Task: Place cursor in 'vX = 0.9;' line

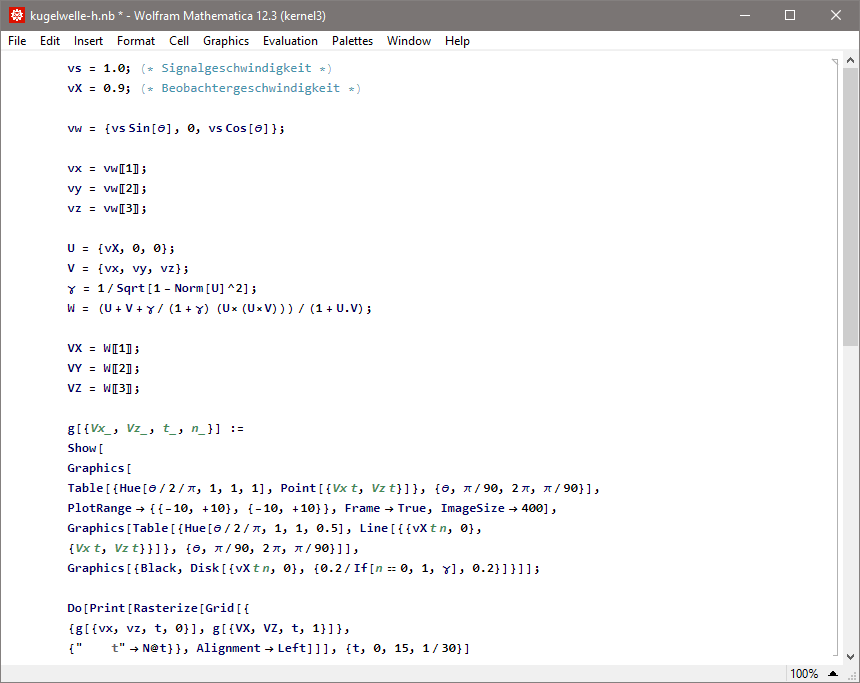Action: coord(99,88)
